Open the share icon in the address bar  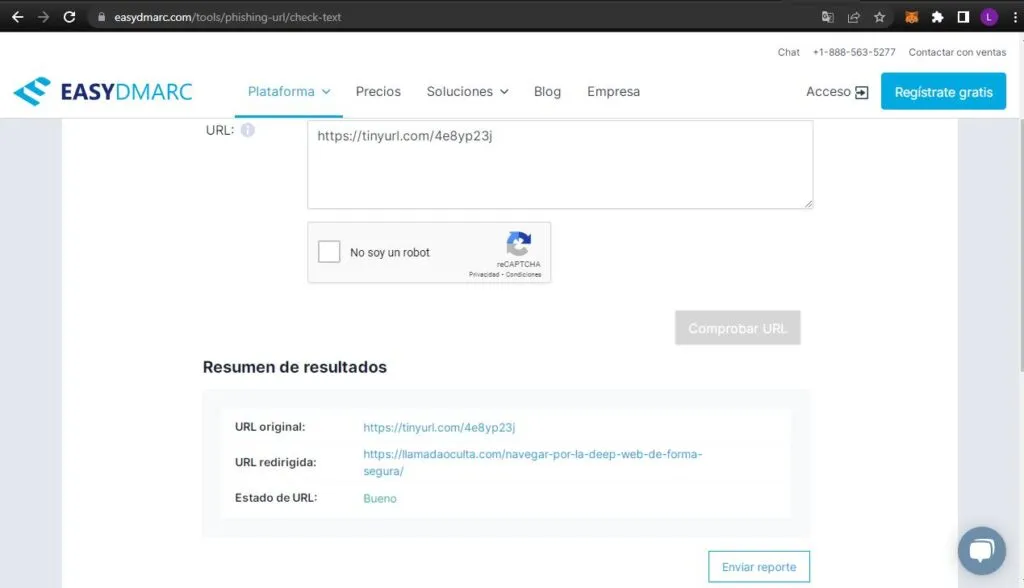852,17
